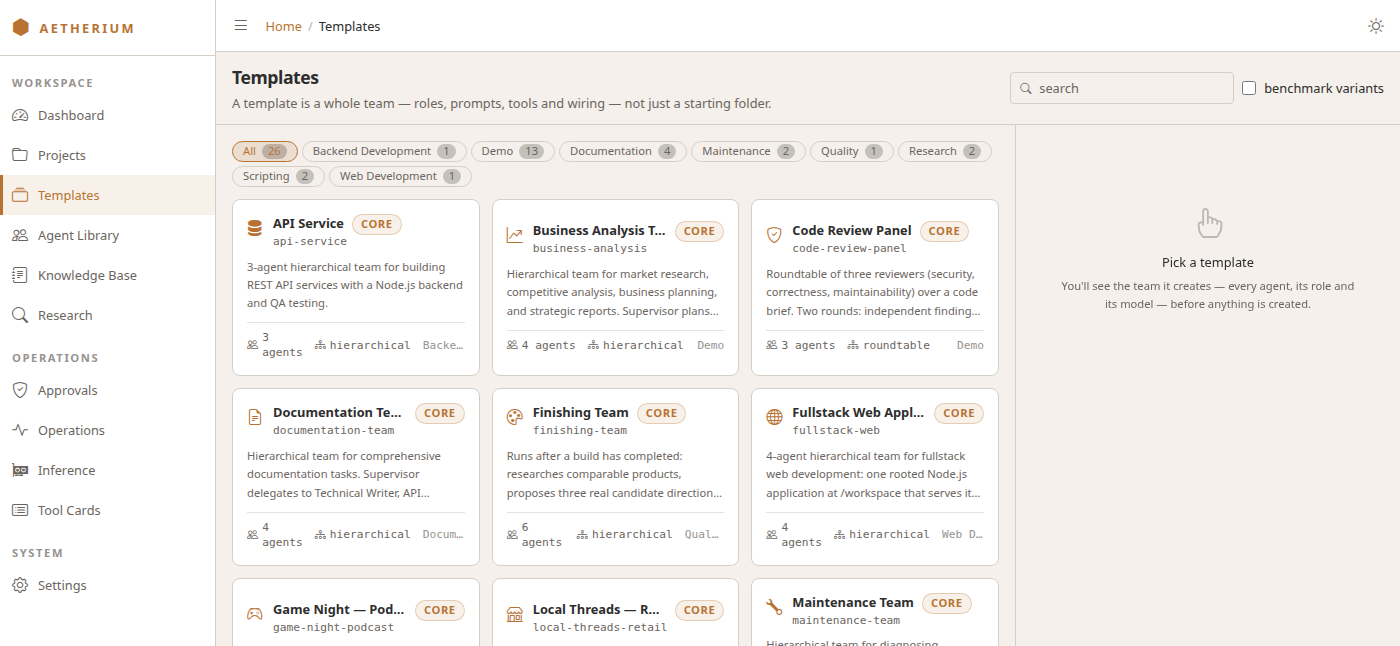Select the Business Analysis template title

coord(599,230)
